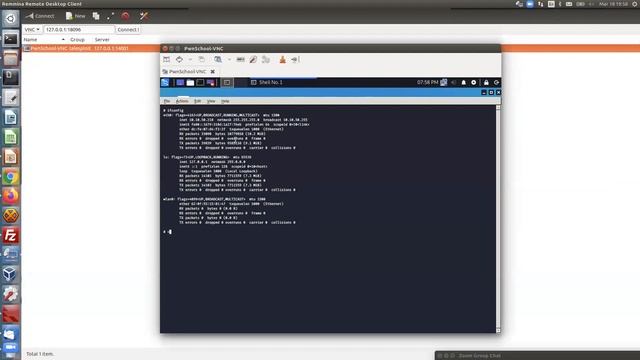Open Ubuntu Dash search from launcher
Viewport: 640px width, 360px height.
tap(11, 18)
